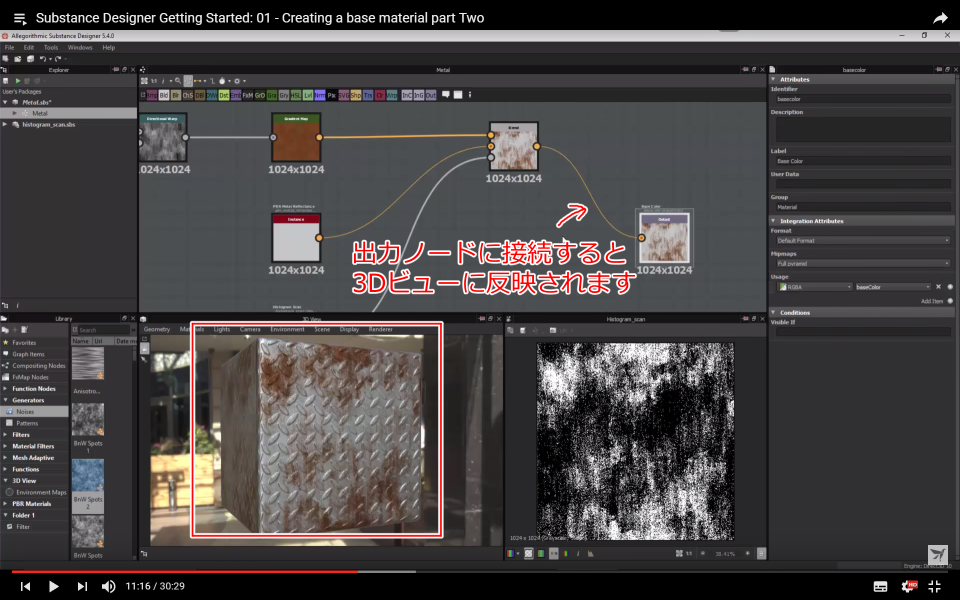Add a Gradient Map node (Gra)

(272, 95)
